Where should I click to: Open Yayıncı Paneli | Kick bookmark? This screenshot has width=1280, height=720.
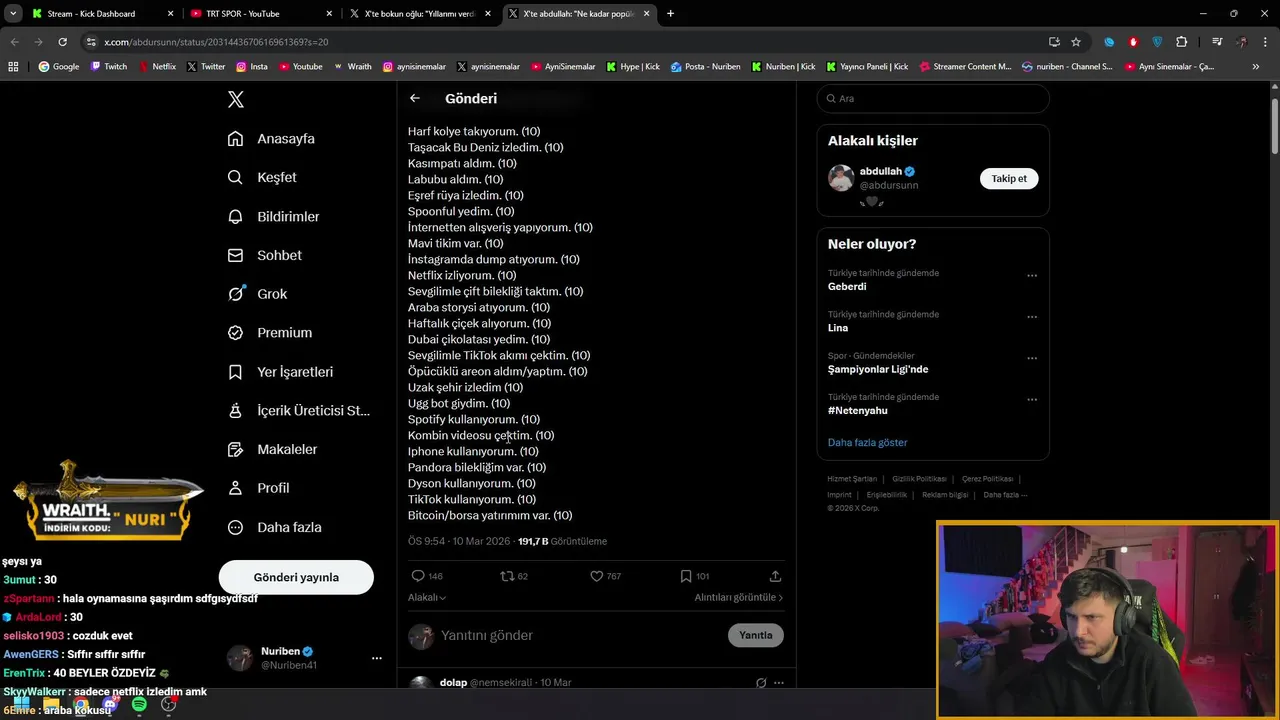pyautogui.click(x=867, y=67)
